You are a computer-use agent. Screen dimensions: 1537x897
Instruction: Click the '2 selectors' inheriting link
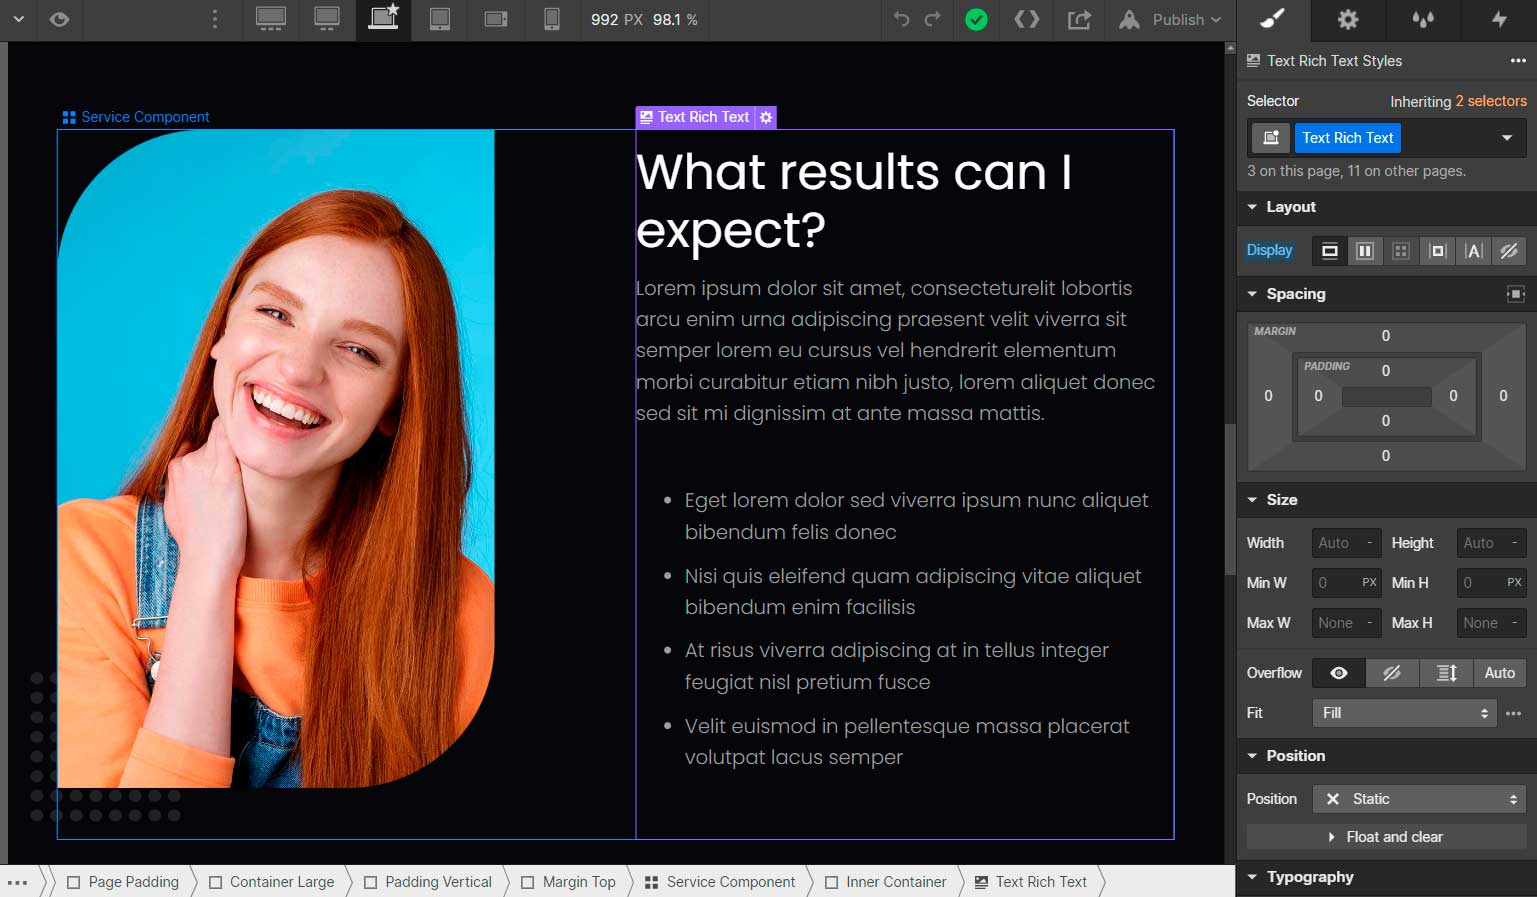(x=1490, y=101)
